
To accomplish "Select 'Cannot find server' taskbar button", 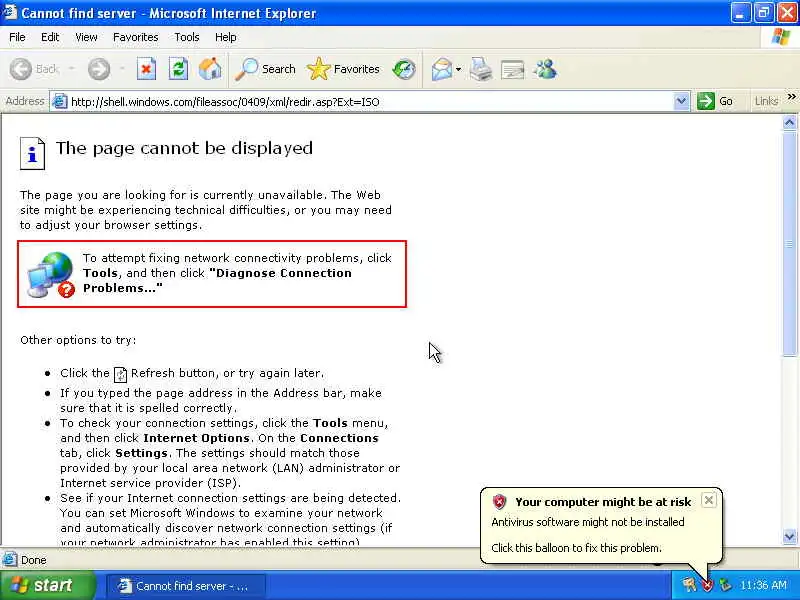I will point(186,586).
